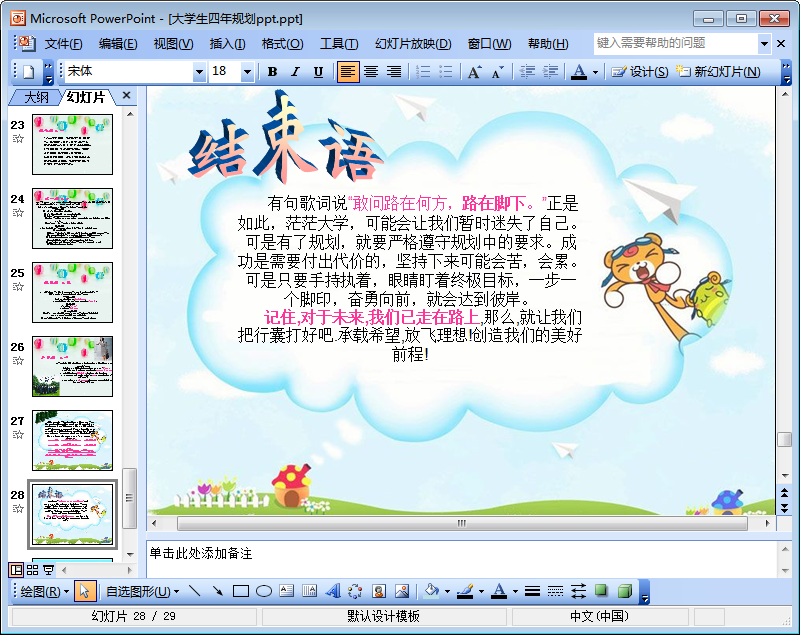800x635 pixels.
Task: Open the 视图(V) menu
Action: click(173, 44)
